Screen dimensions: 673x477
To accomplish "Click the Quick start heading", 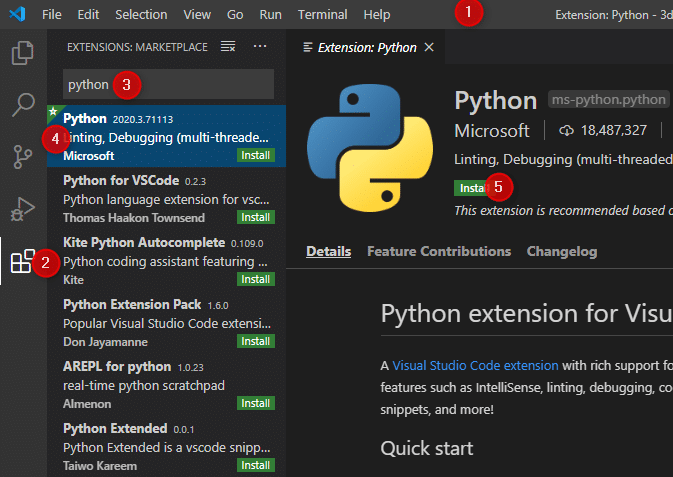I will [x=427, y=448].
